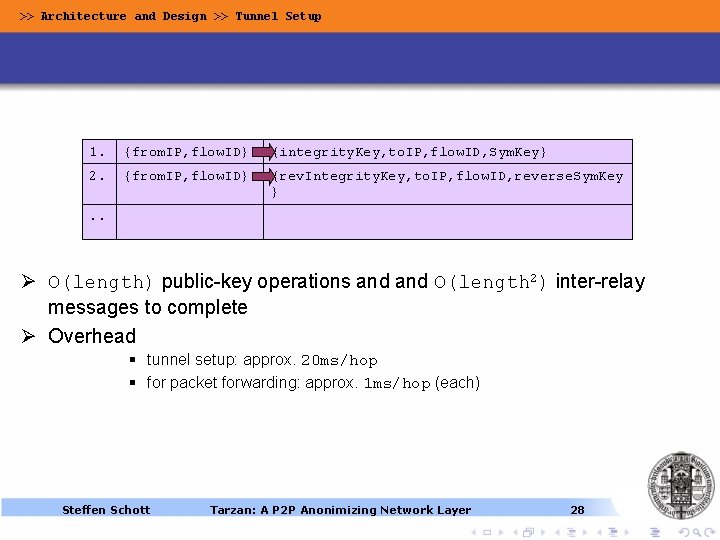Go to next frame arrow

543,533
